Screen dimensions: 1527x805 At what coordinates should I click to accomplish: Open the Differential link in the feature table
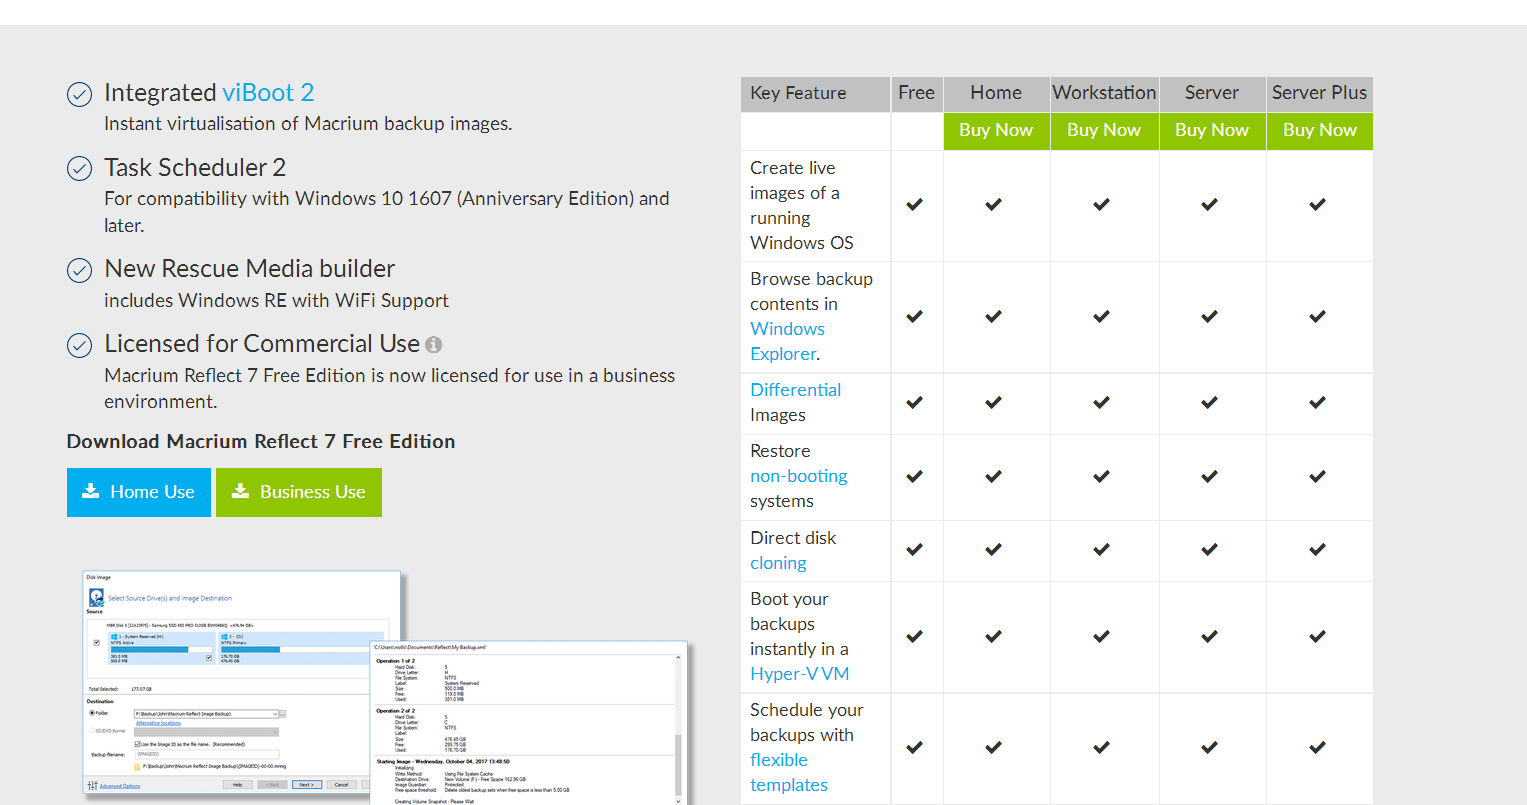[795, 390]
